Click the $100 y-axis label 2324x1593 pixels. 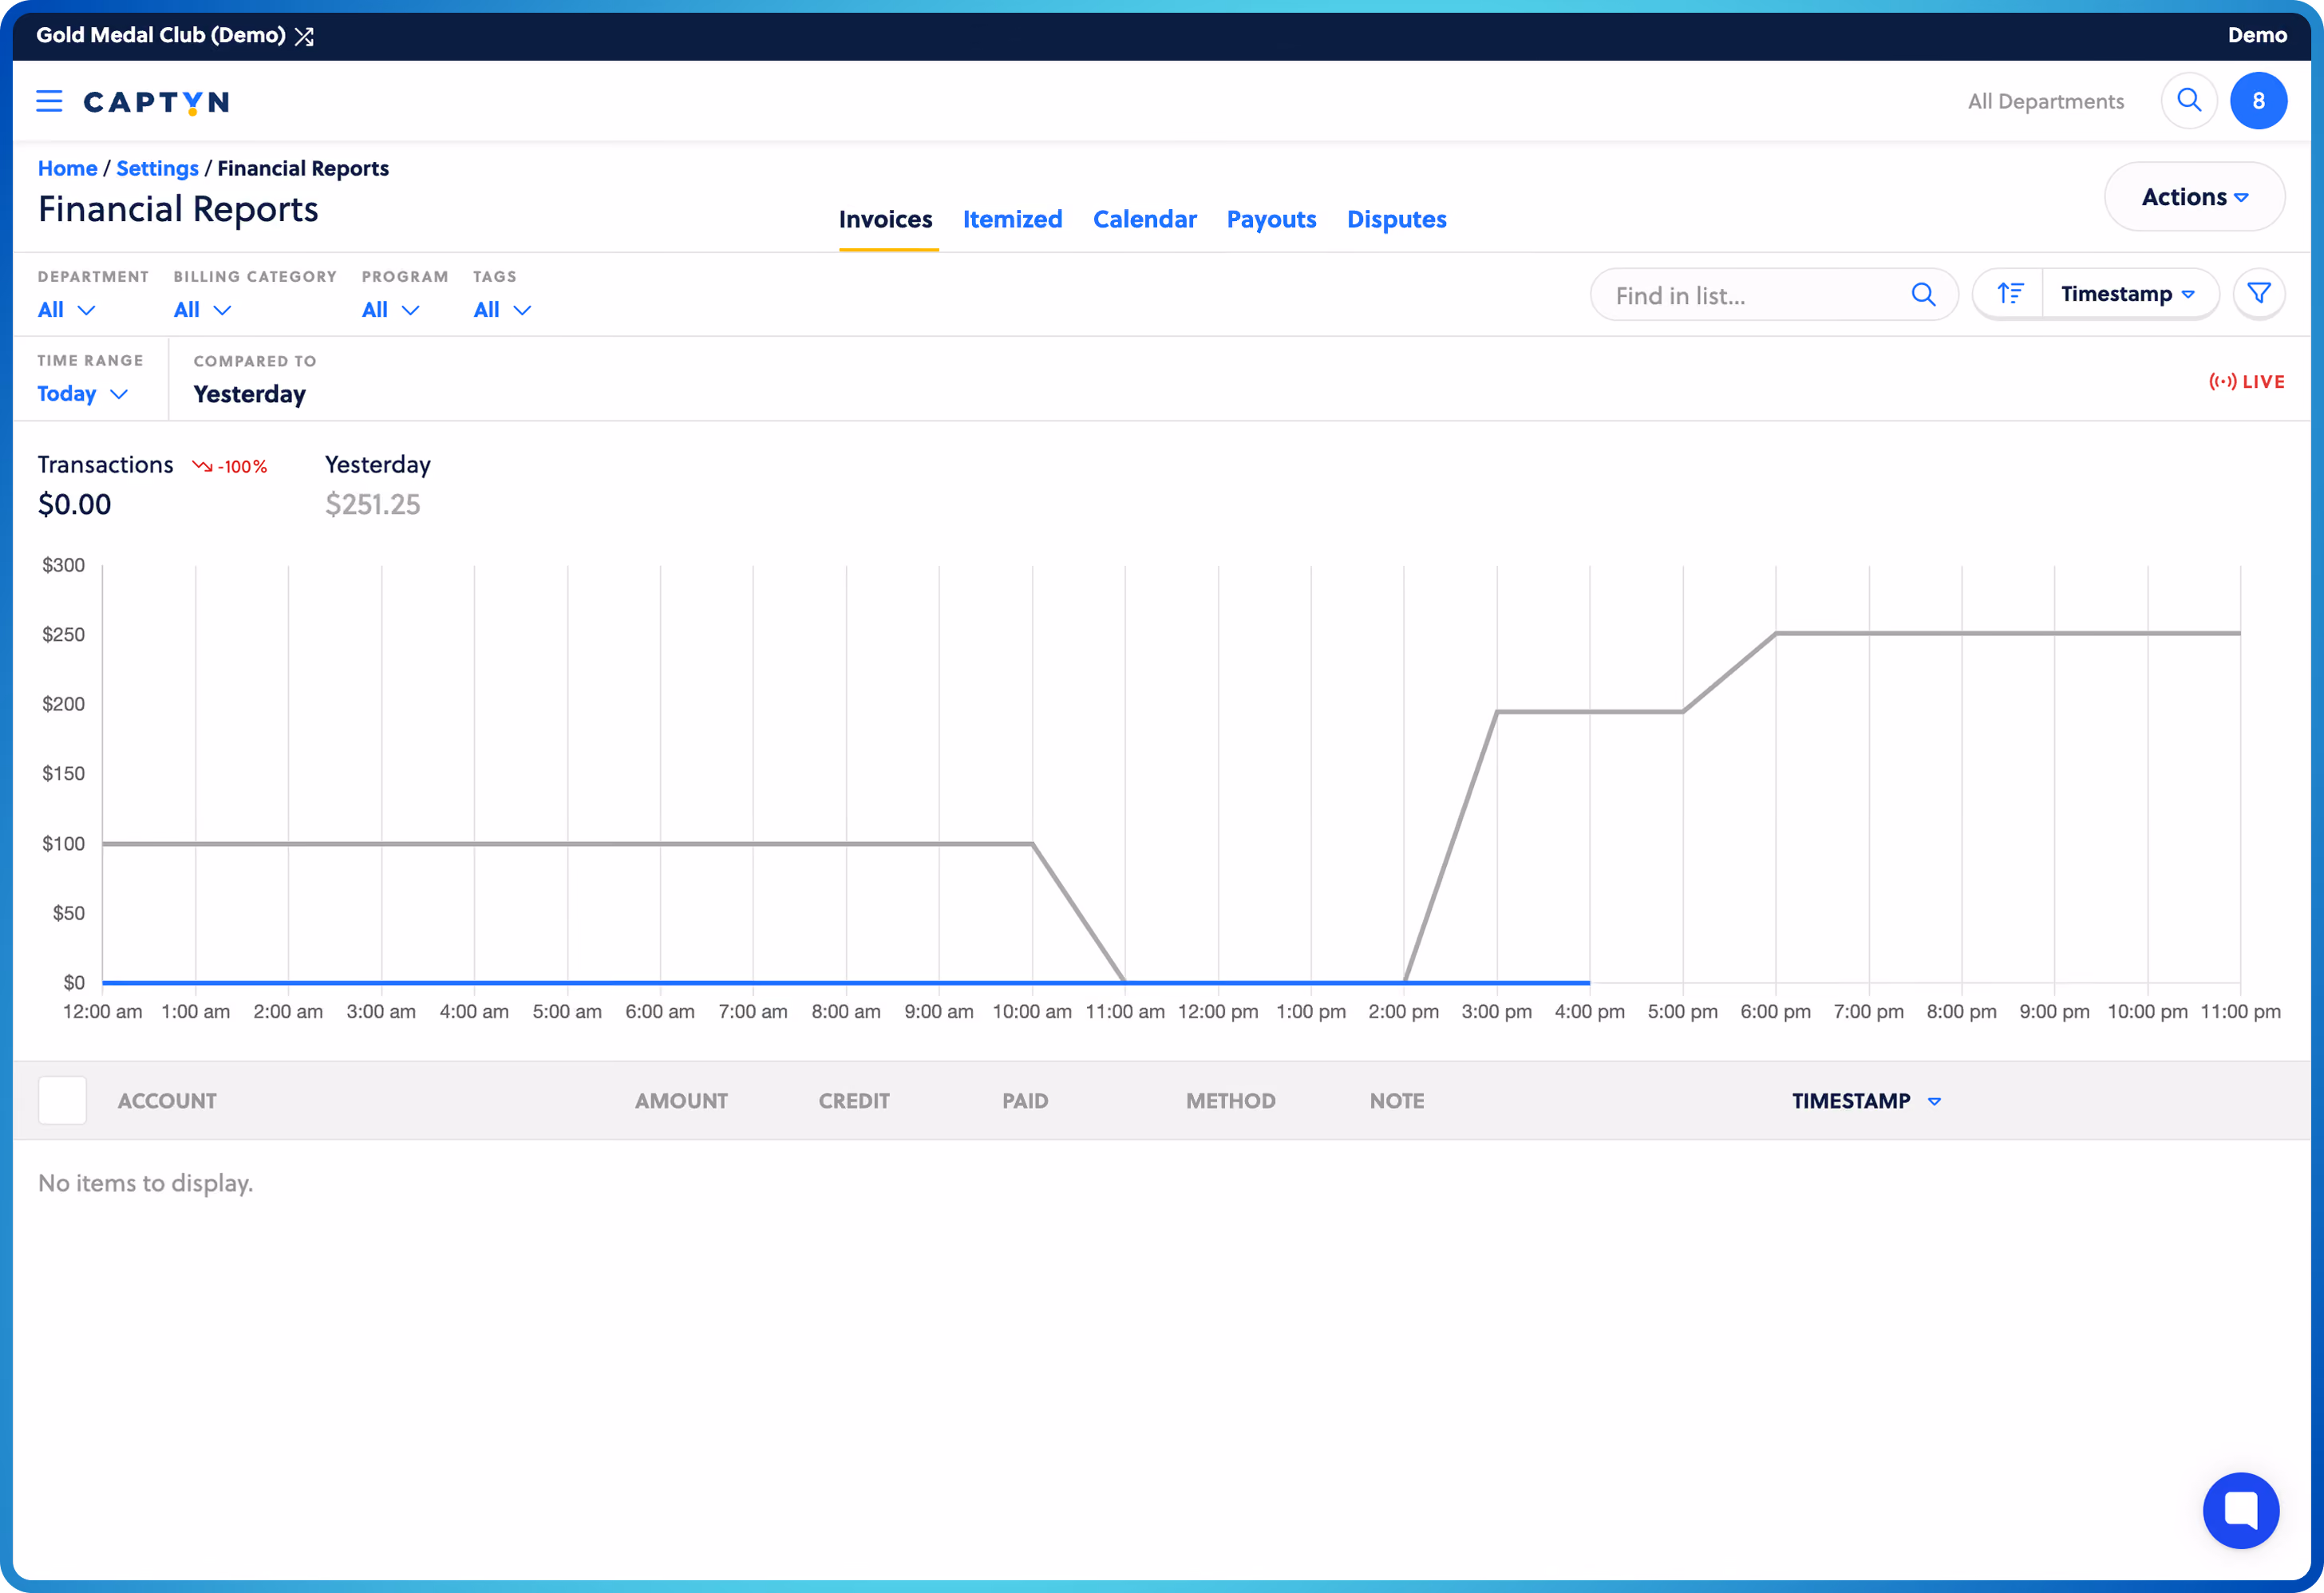(63, 843)
